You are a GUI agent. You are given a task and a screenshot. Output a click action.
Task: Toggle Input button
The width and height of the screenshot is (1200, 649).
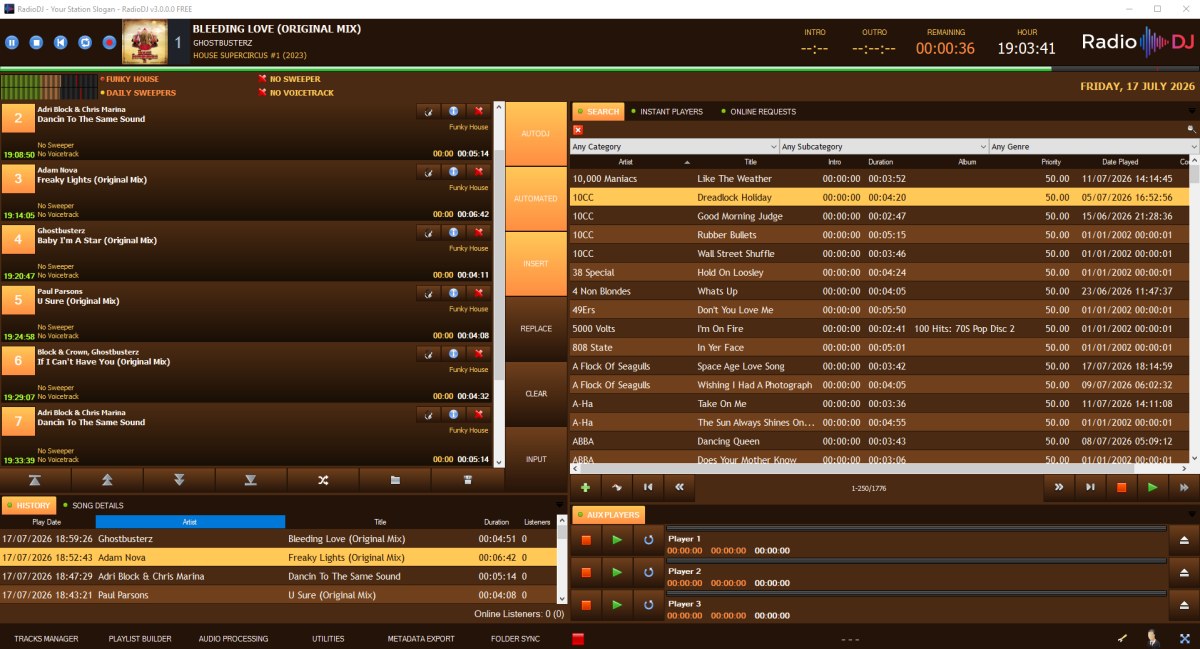tap(536, 459)
